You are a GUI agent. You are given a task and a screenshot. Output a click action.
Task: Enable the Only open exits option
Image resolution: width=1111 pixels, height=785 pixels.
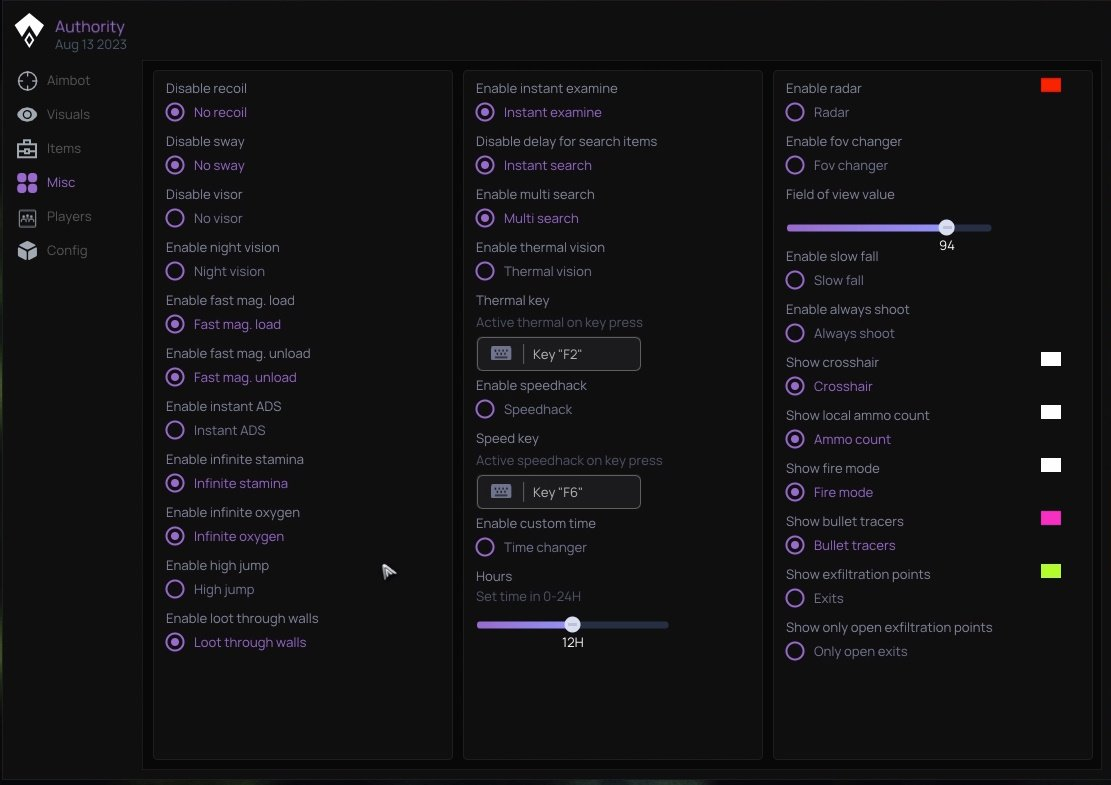click(x=795, y=651)
